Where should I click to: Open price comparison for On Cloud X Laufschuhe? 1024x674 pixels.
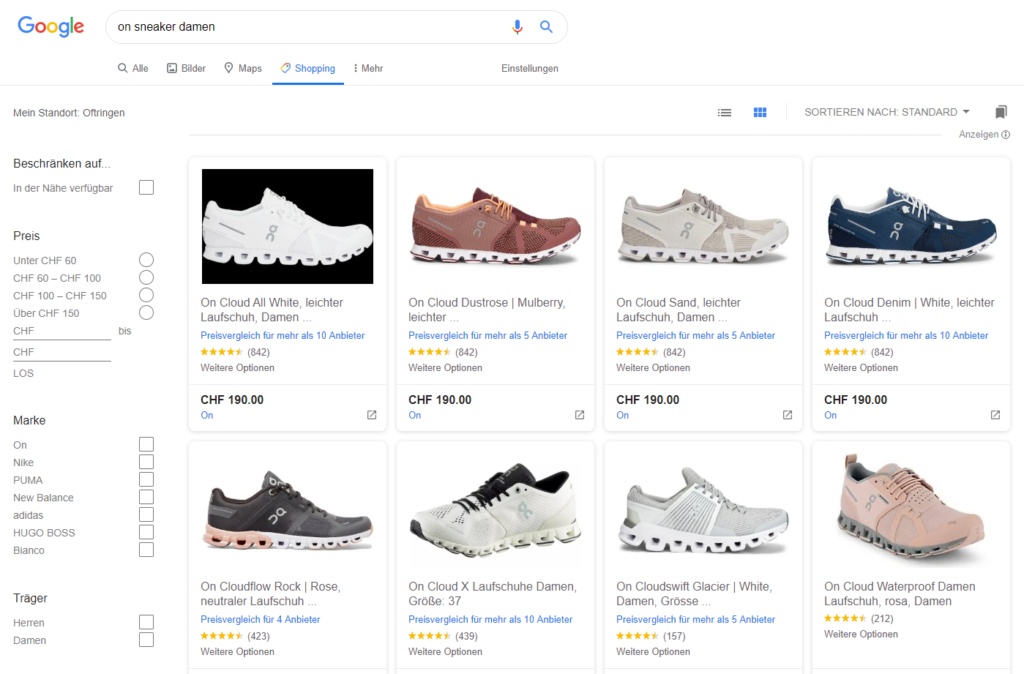(x=490, y=620)
